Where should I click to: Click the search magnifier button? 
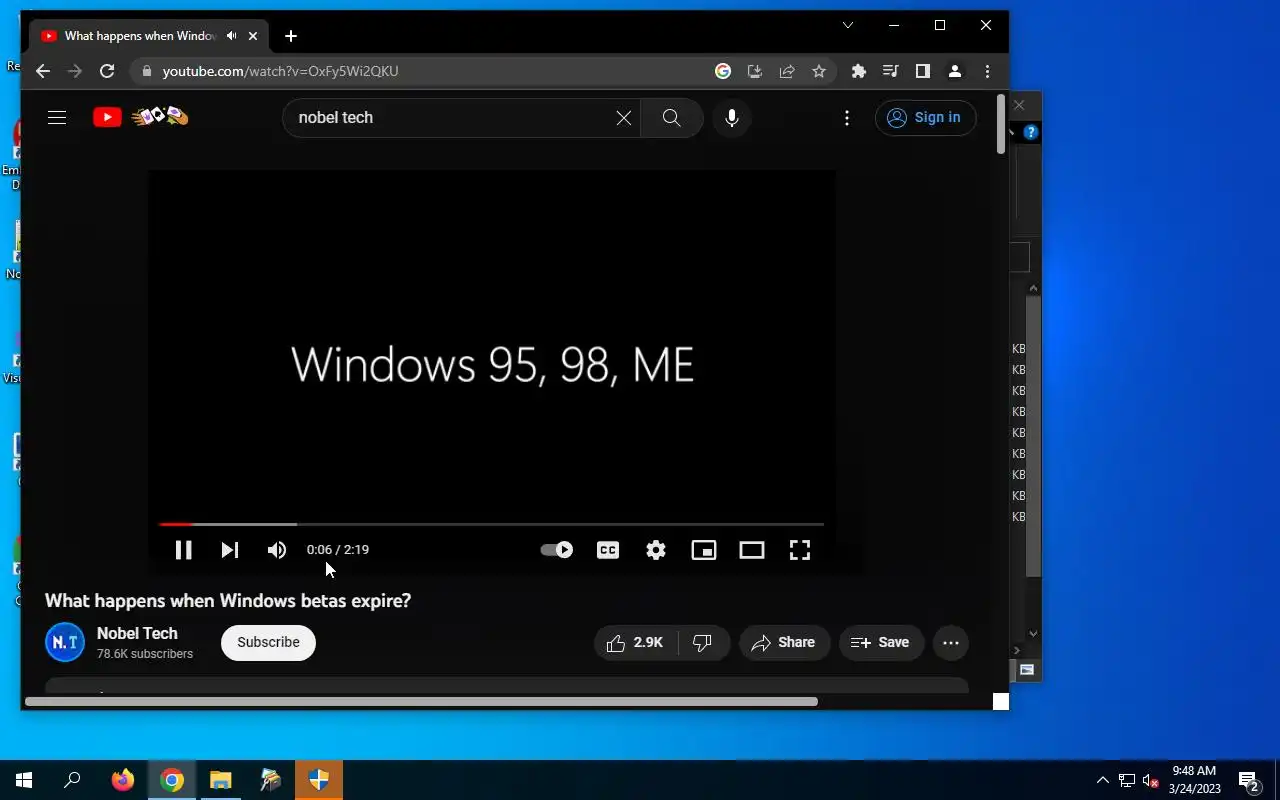[x=672, y=118]
